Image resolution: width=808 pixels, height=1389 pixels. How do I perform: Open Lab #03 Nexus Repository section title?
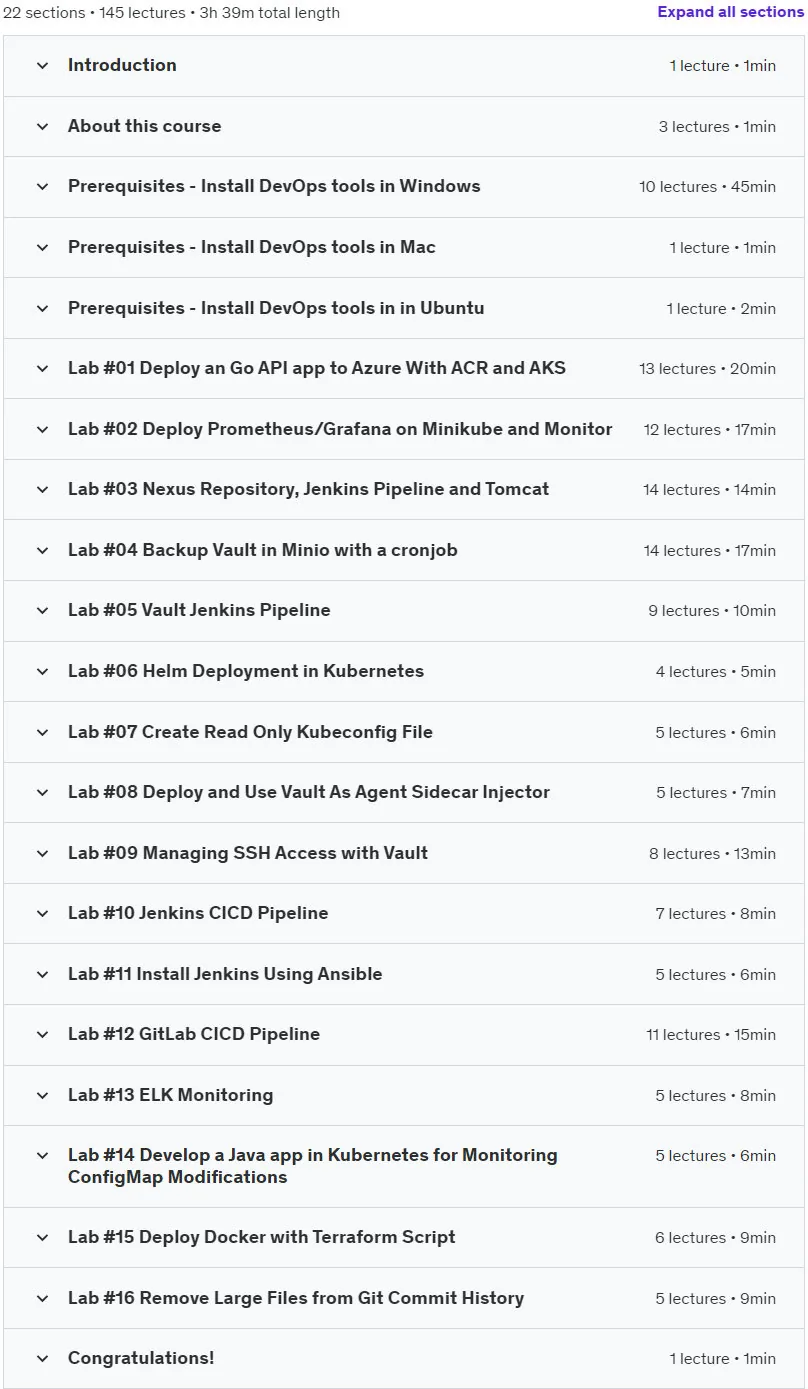pos(308,489)
